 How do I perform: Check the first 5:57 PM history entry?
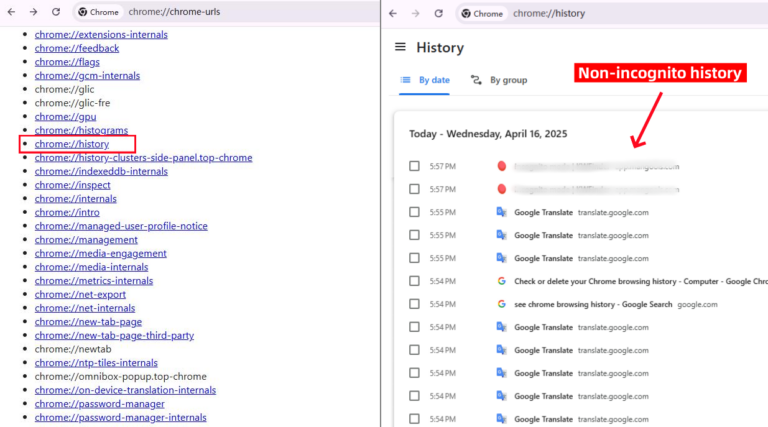pos(414,166)
